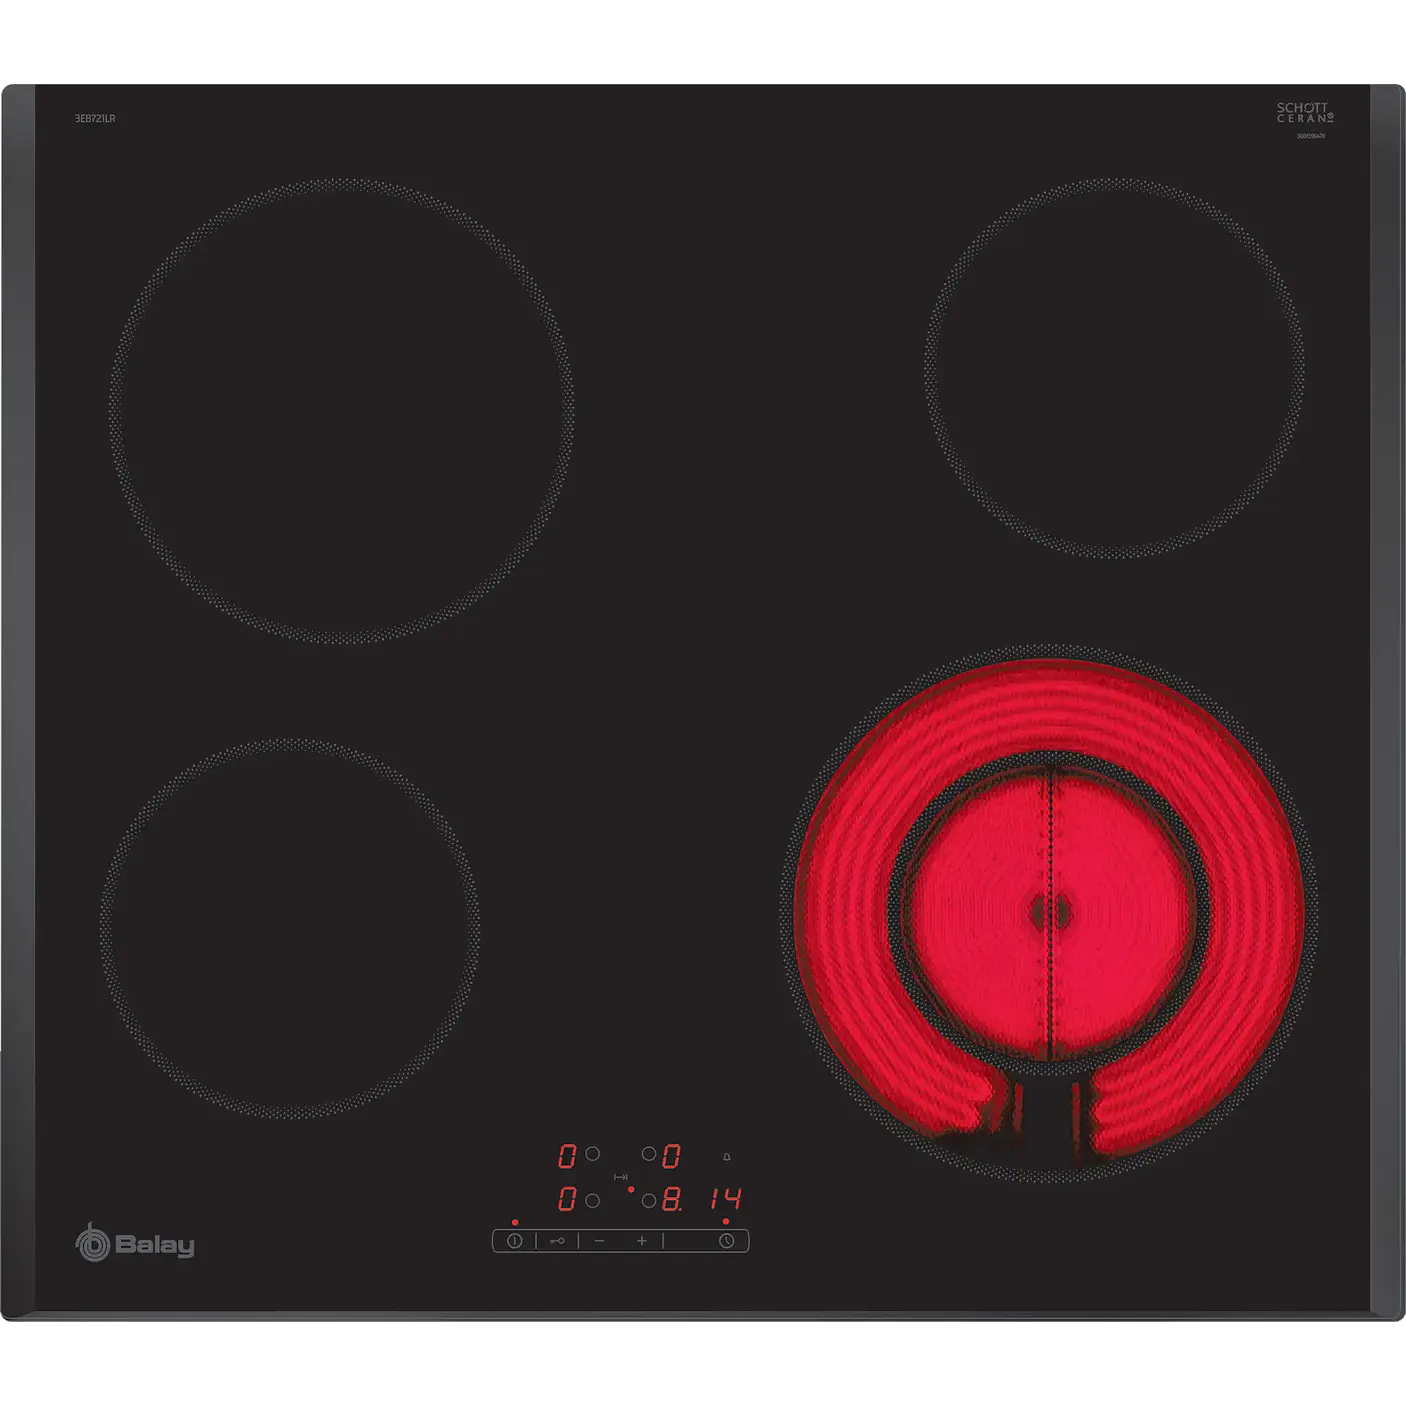Screen dimensions: 1406x1406
Task: Click the rear-right cooking zone ring
Action: click(1114, 368)
